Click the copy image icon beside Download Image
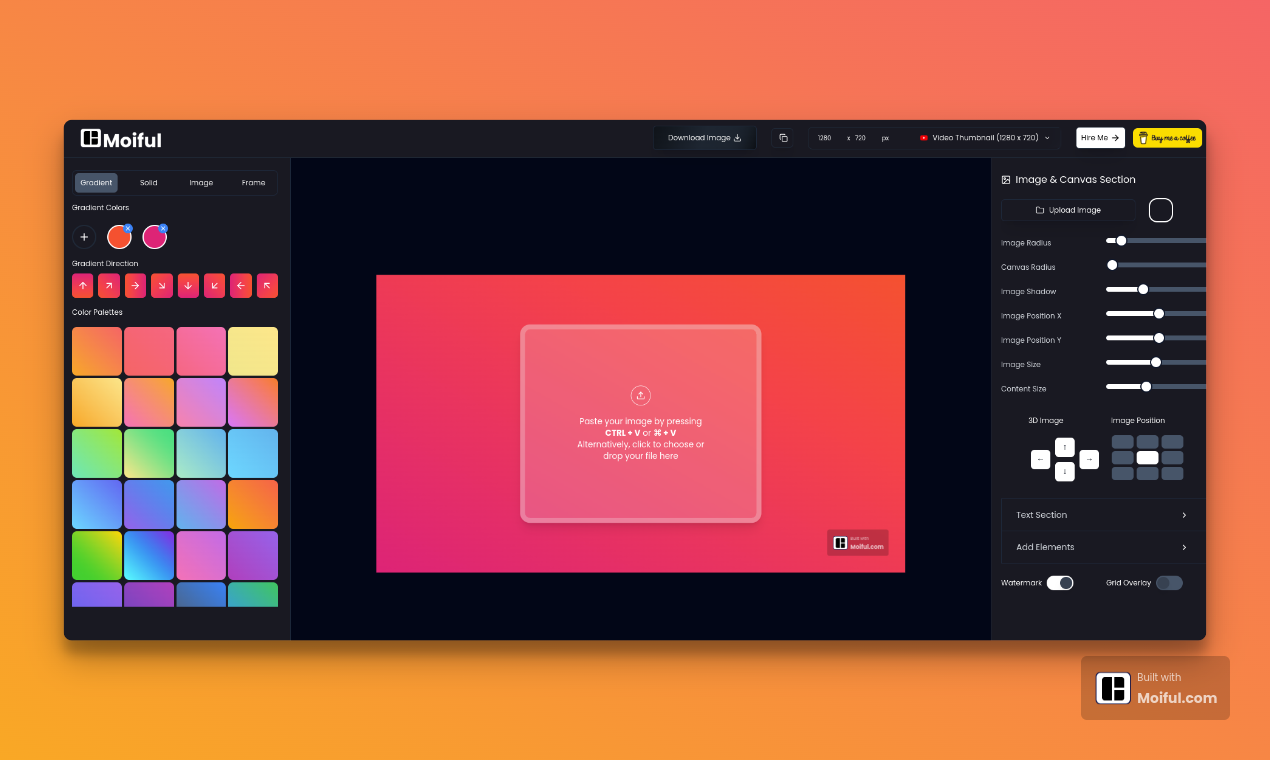The image size is (1270, 760). click(x=784, y=137)
